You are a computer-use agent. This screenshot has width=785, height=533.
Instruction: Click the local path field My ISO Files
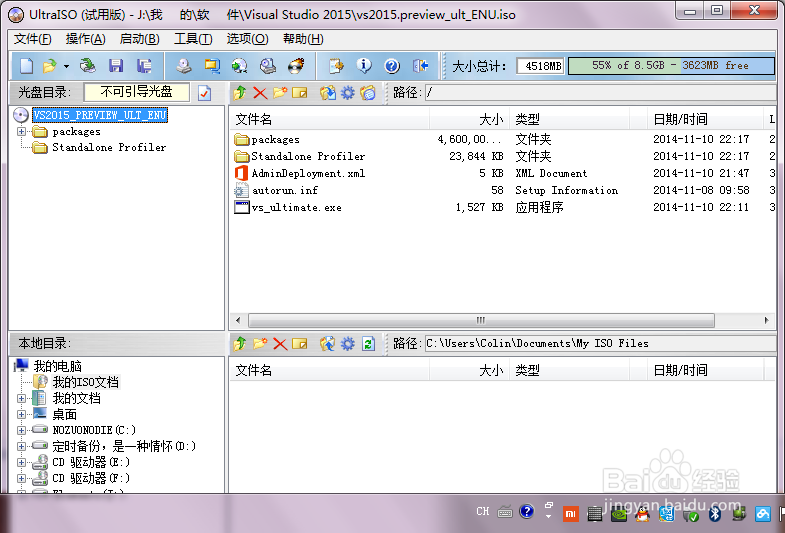pyautogui.click(x=600, y=344)
